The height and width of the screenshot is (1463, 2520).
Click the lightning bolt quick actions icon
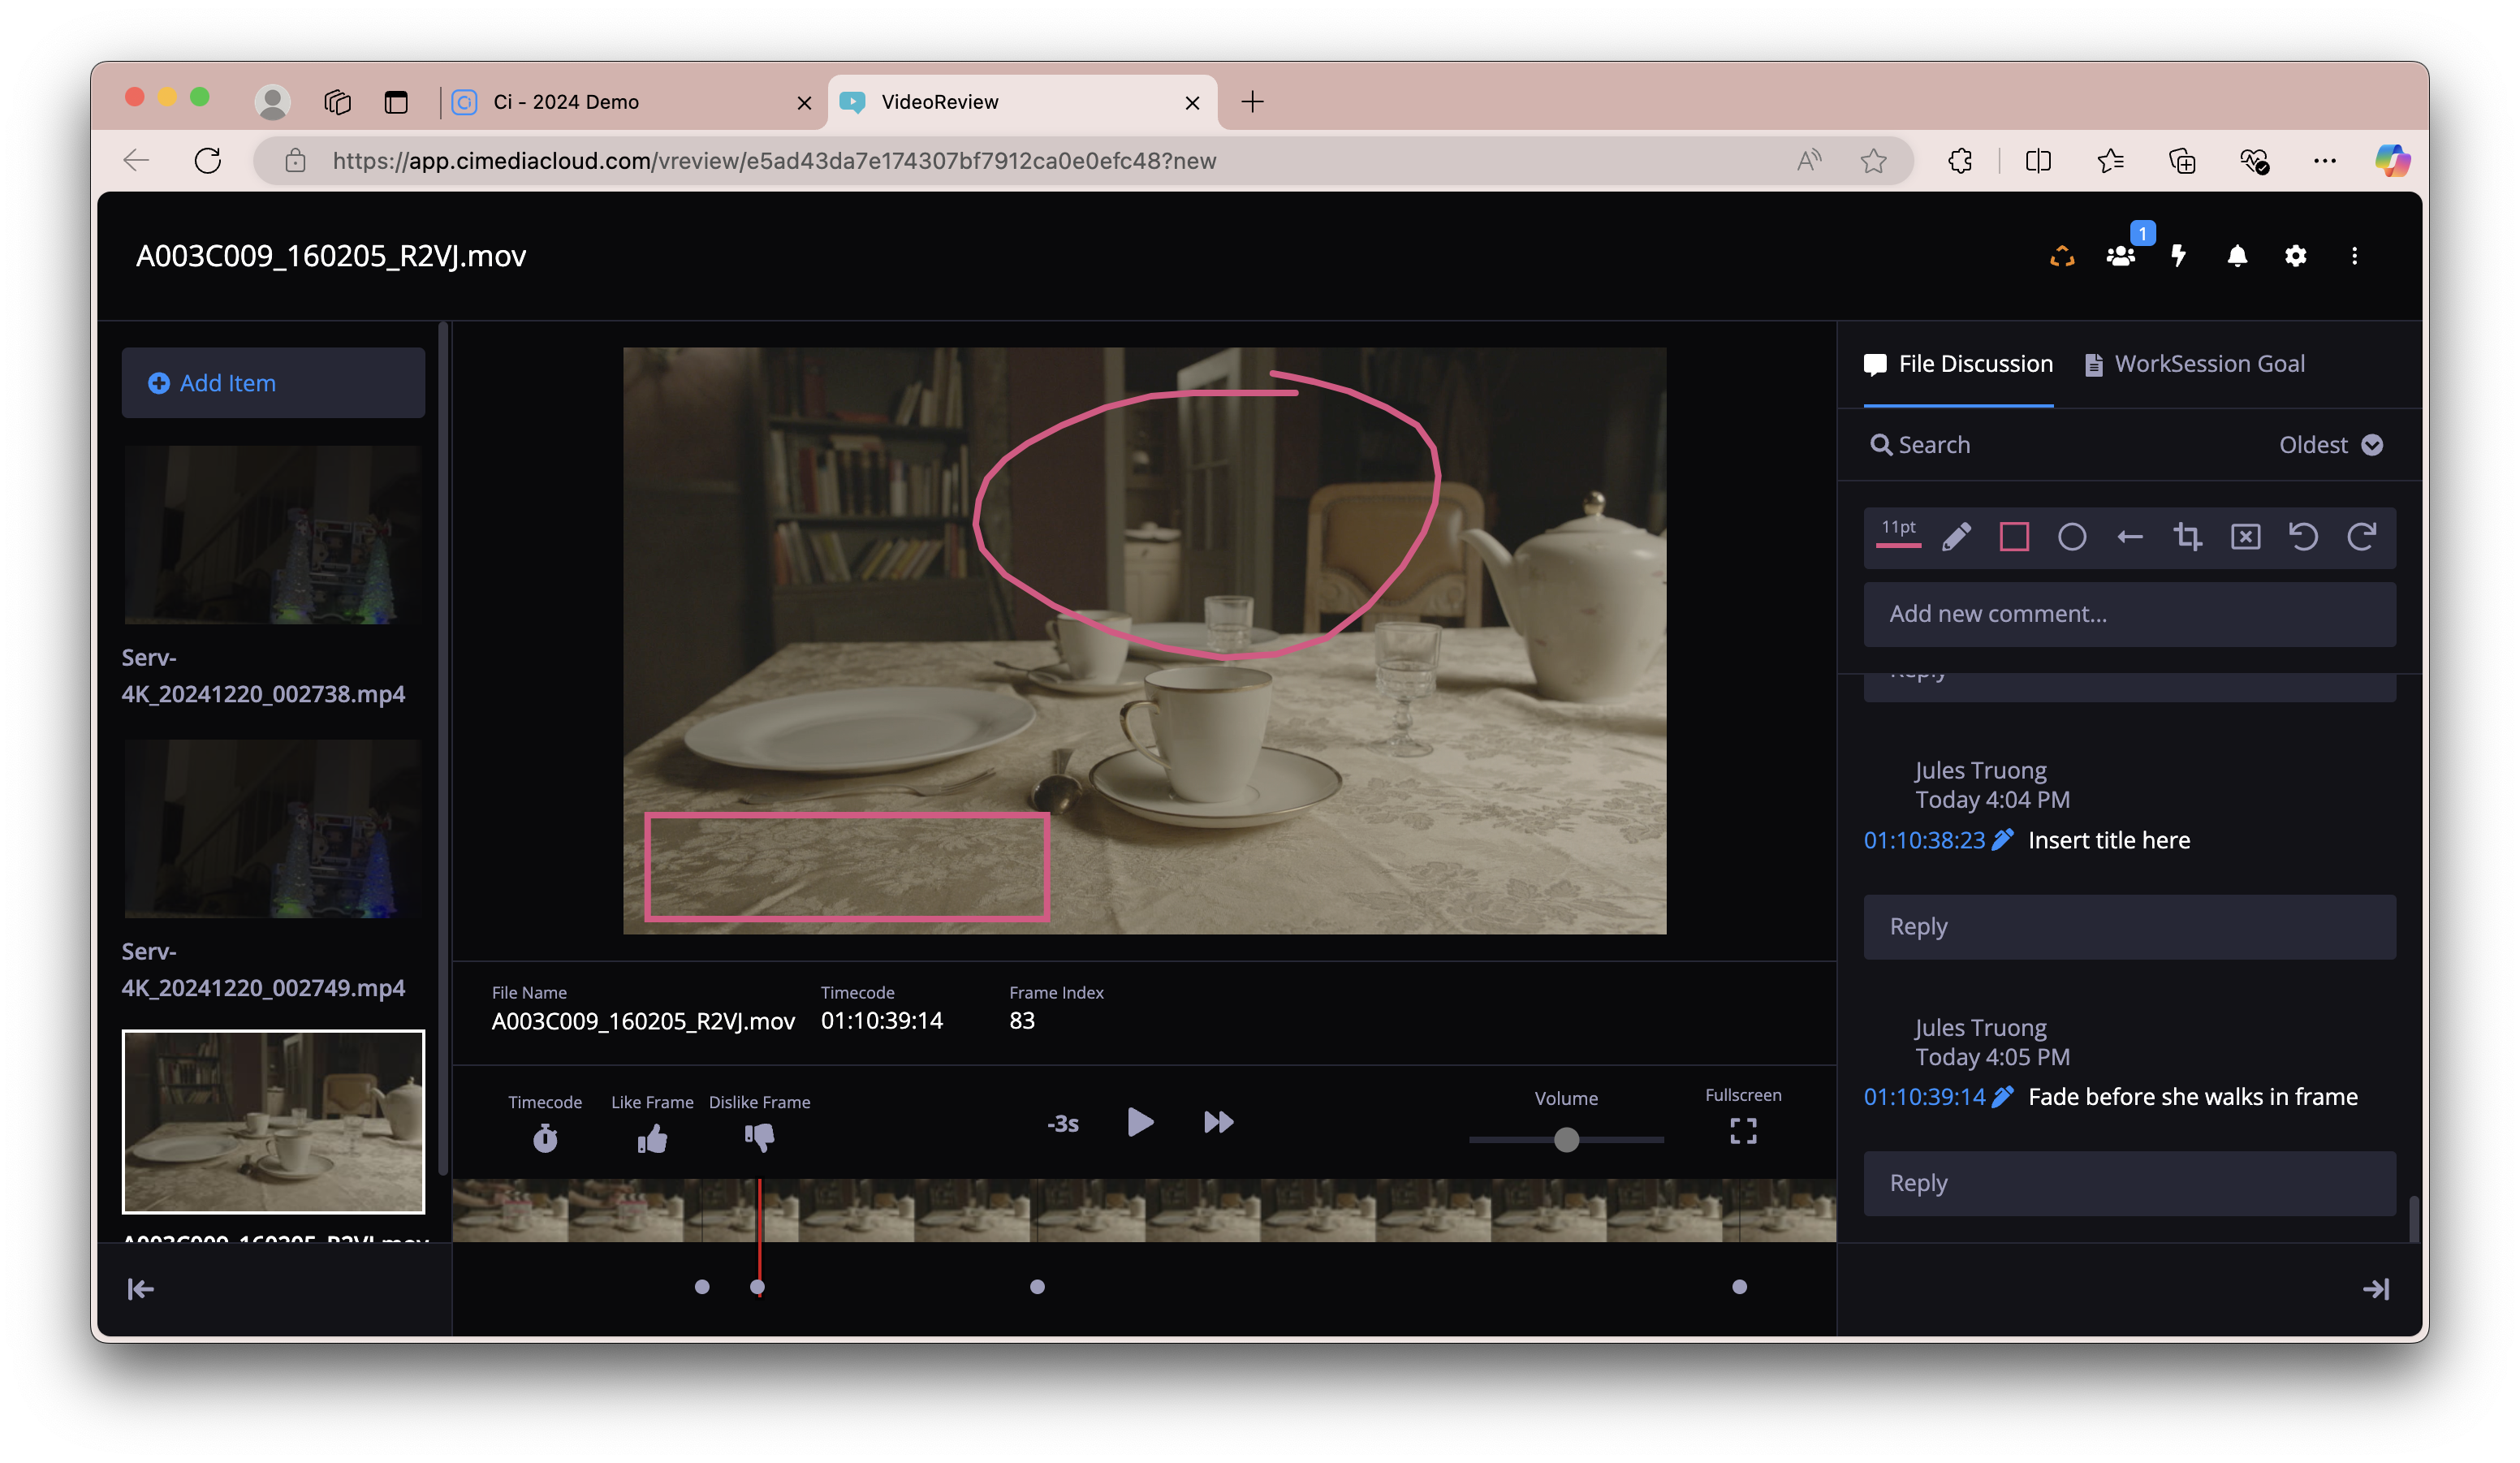click(x=2179, y=256)
